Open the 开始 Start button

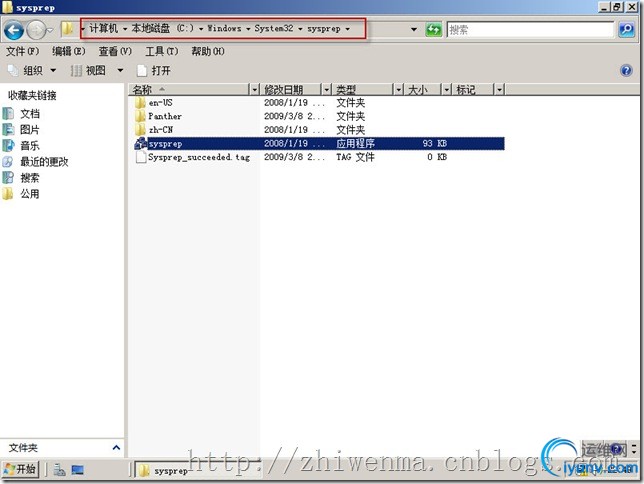[x=21, y=469]
